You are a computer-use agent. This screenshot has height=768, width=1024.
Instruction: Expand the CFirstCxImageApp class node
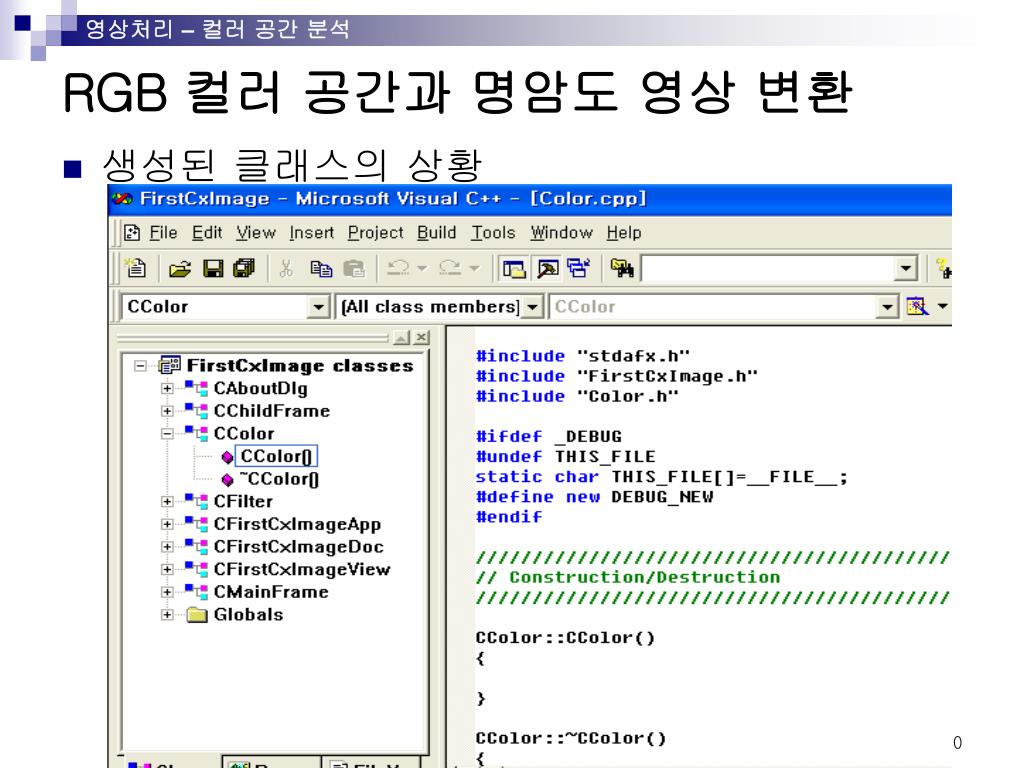click(167, 524)
